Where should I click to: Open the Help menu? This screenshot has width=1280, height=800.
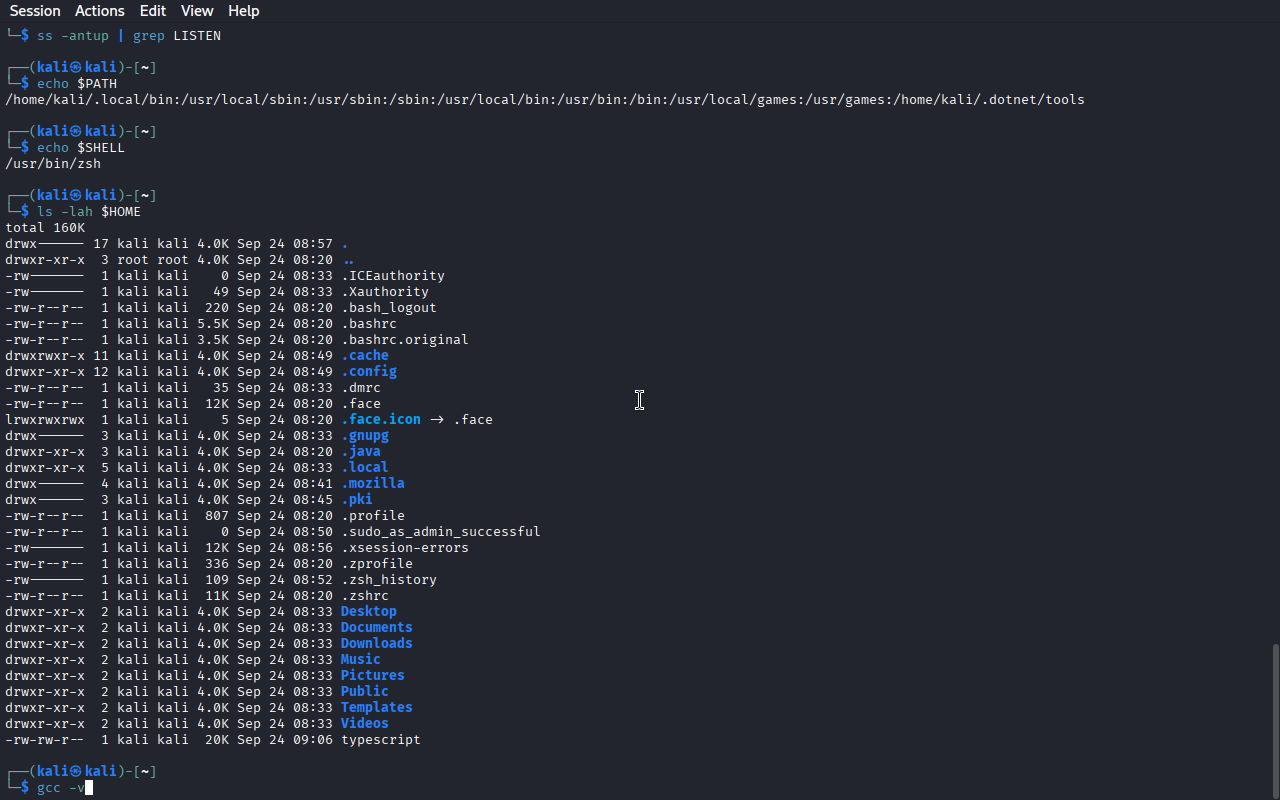click(x=243, y=11)
